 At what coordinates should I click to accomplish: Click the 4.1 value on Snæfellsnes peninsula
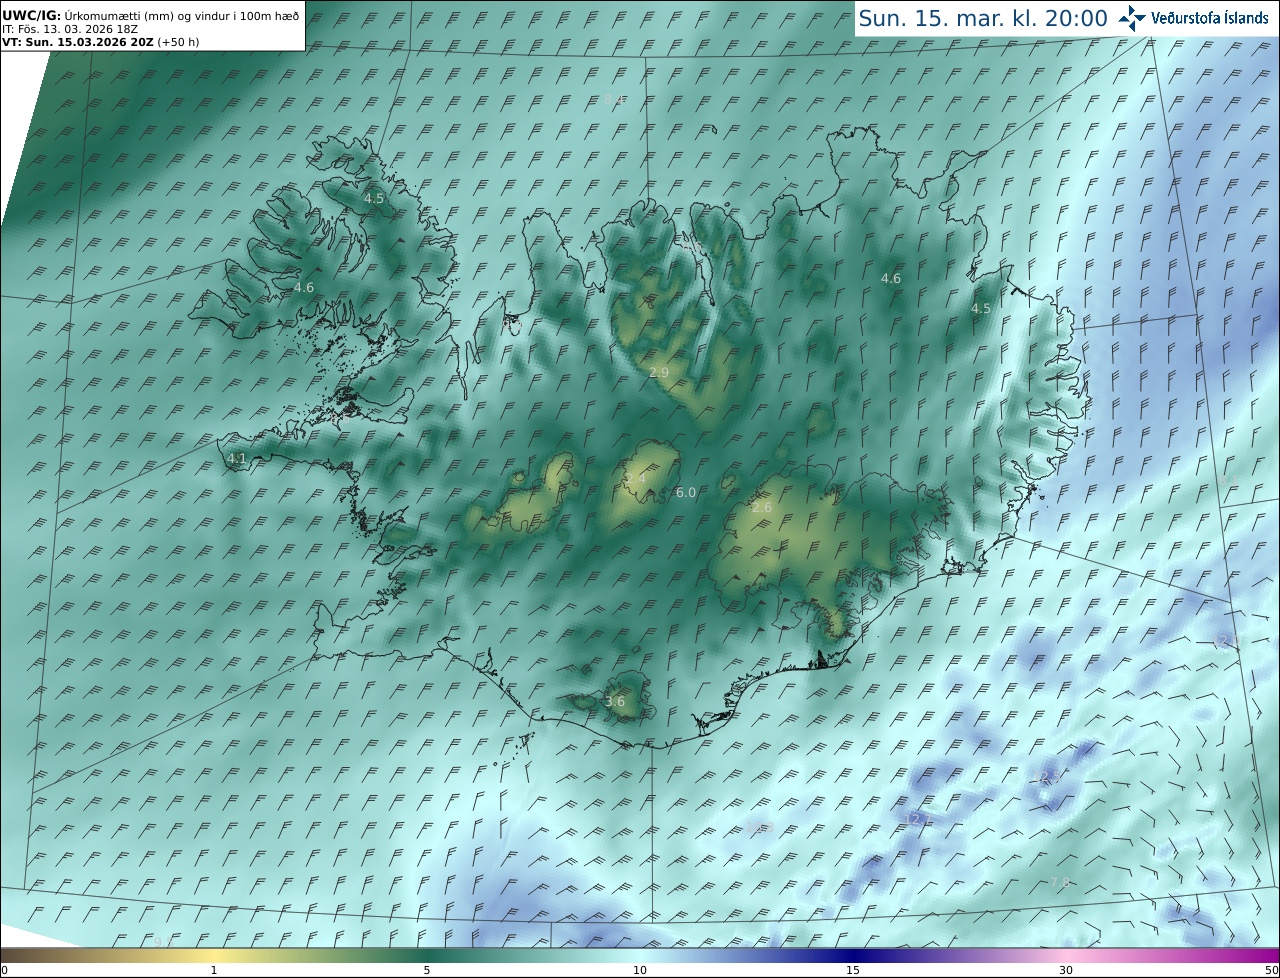(x=237, y=459)
